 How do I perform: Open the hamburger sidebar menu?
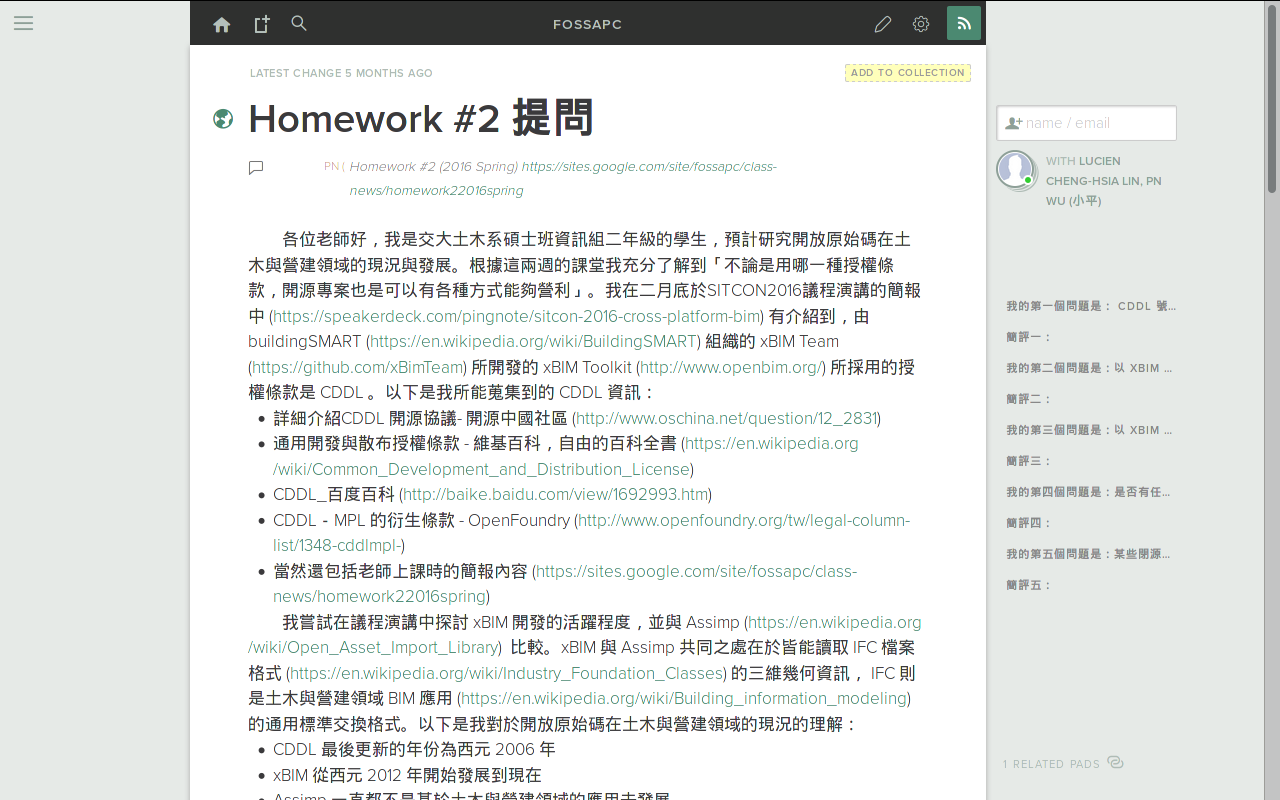[23, 23]
